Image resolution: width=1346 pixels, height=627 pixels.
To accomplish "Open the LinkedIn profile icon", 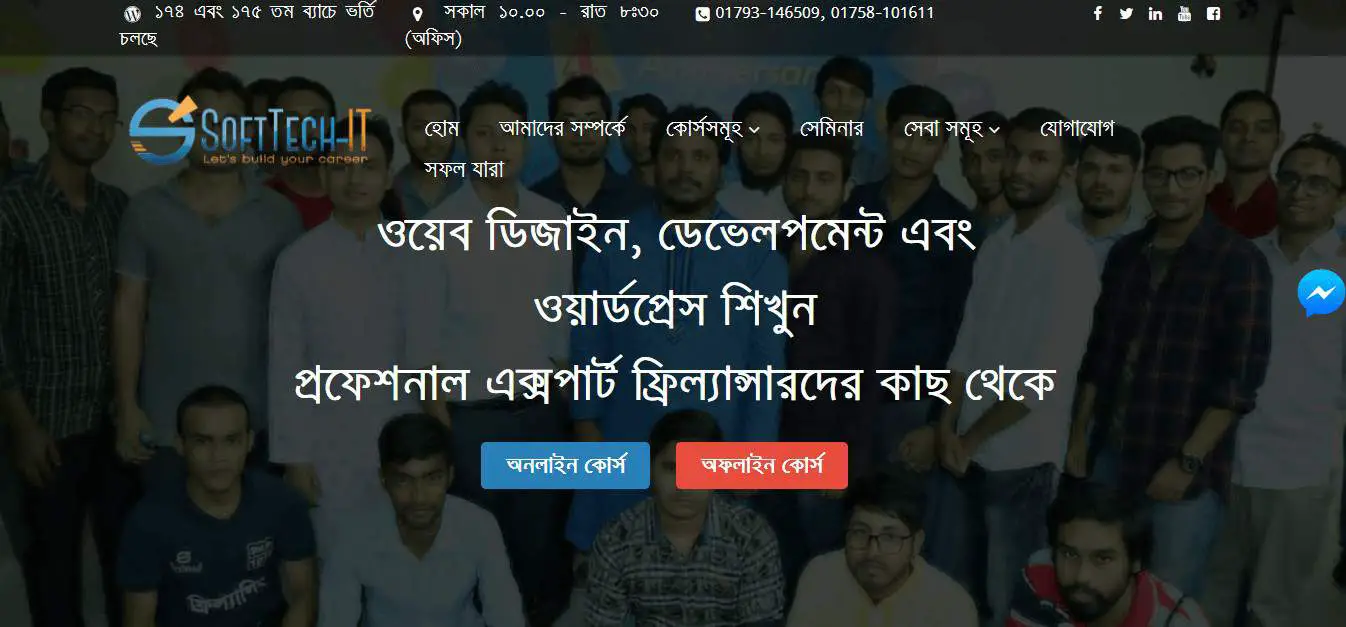I will tap(1156, 14).
